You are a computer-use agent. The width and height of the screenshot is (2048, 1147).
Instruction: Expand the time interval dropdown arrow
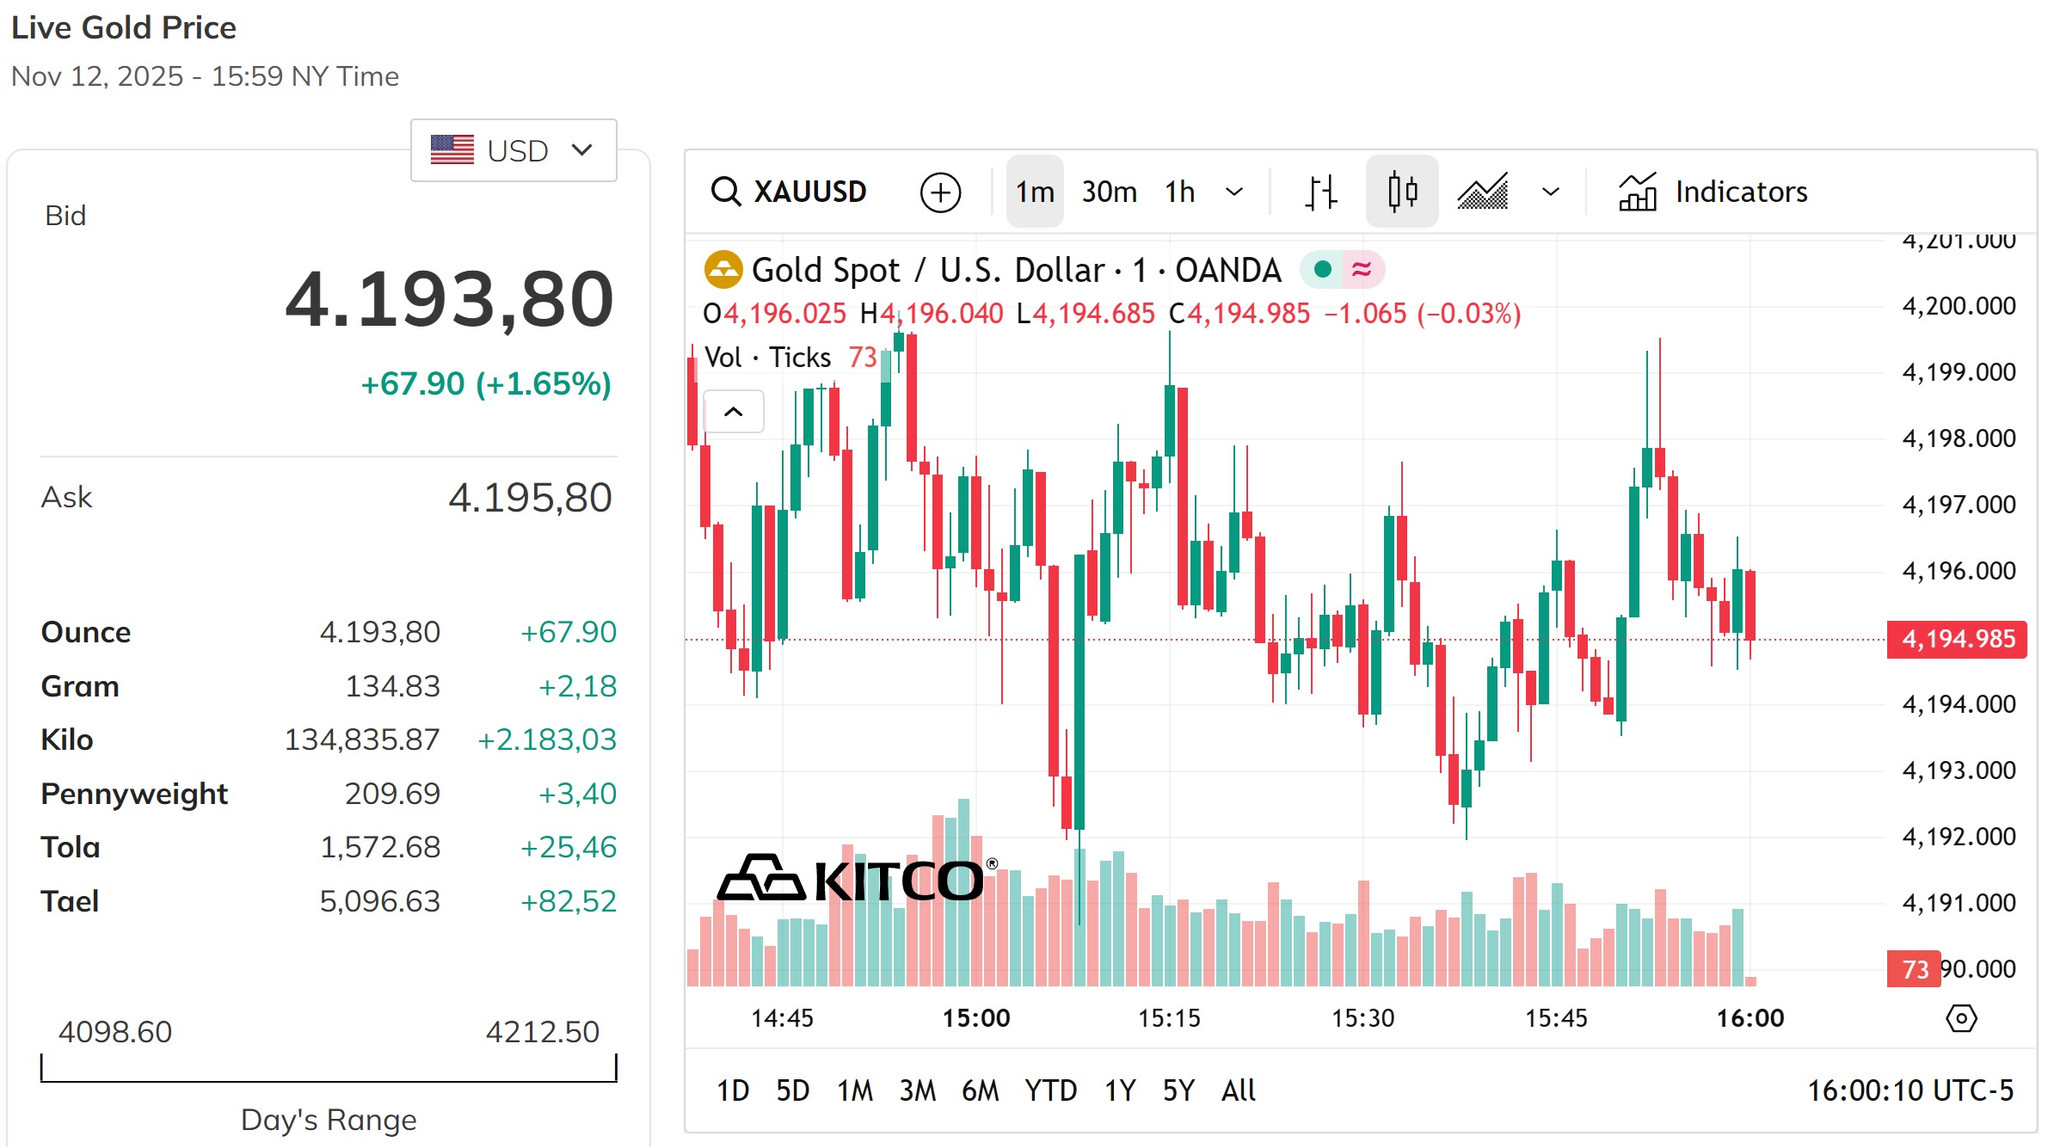[1234, 191]
